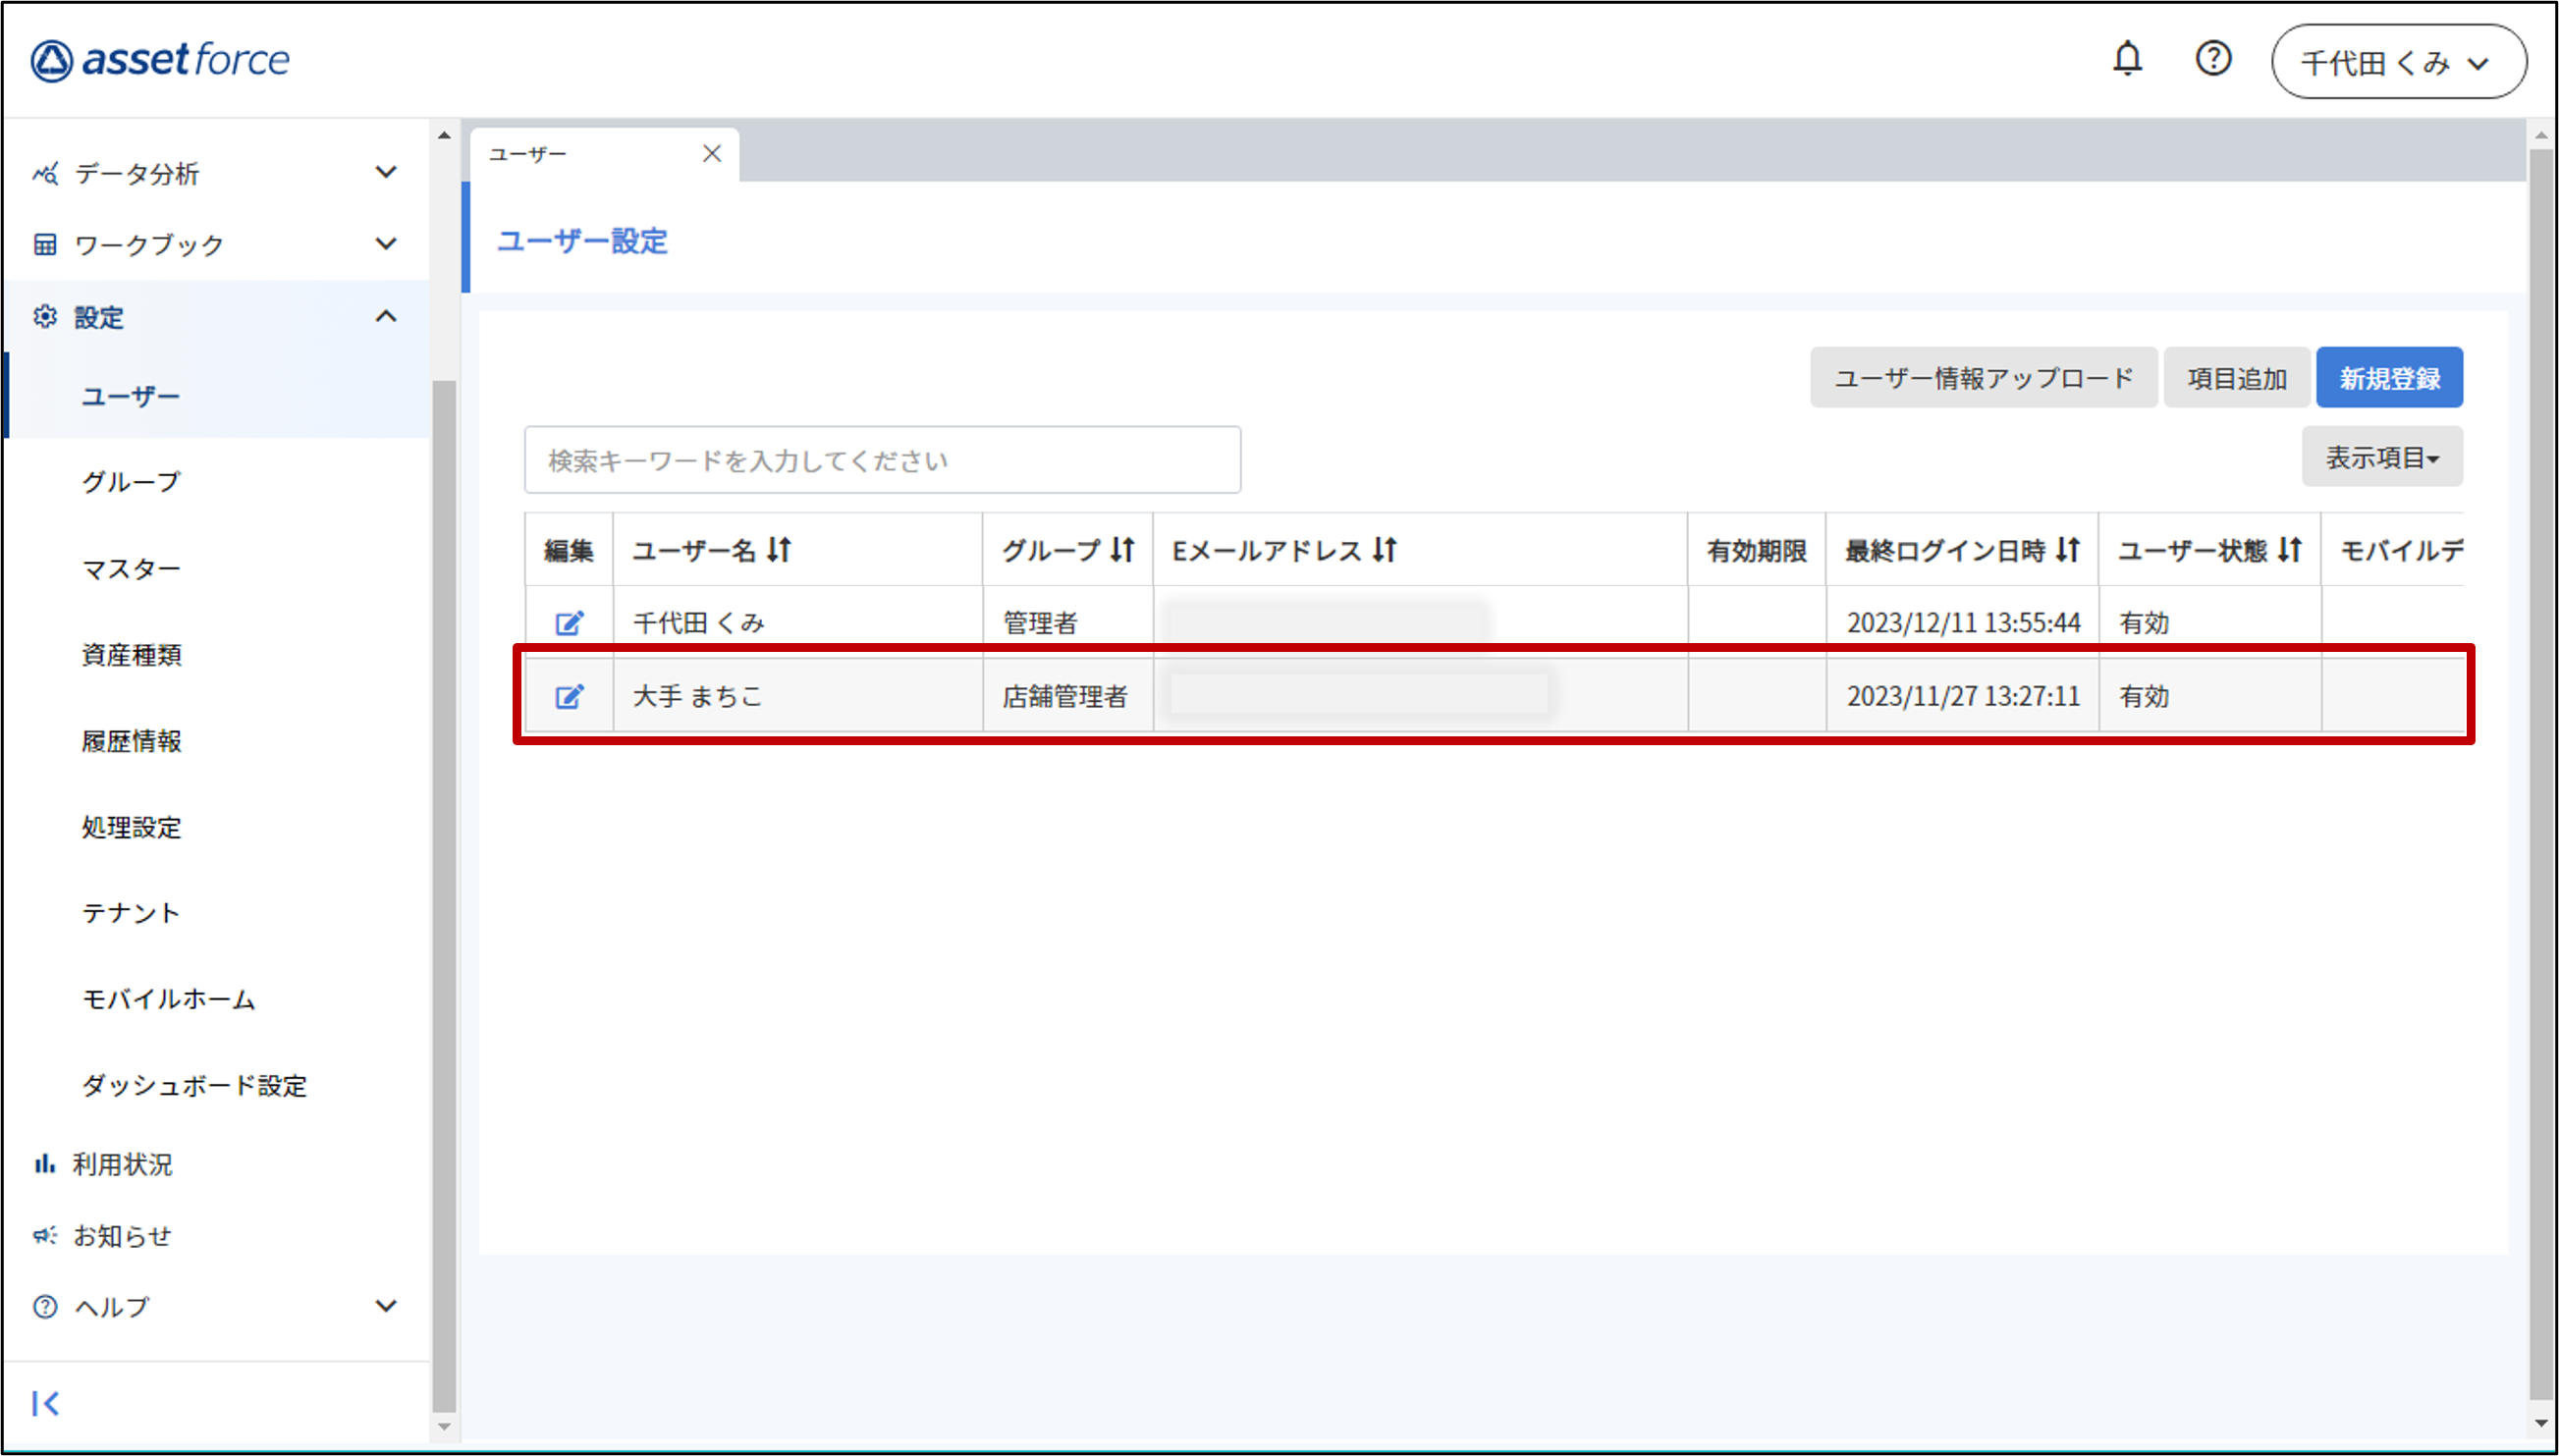Click the 設定 gear icon

click(46, 316)
